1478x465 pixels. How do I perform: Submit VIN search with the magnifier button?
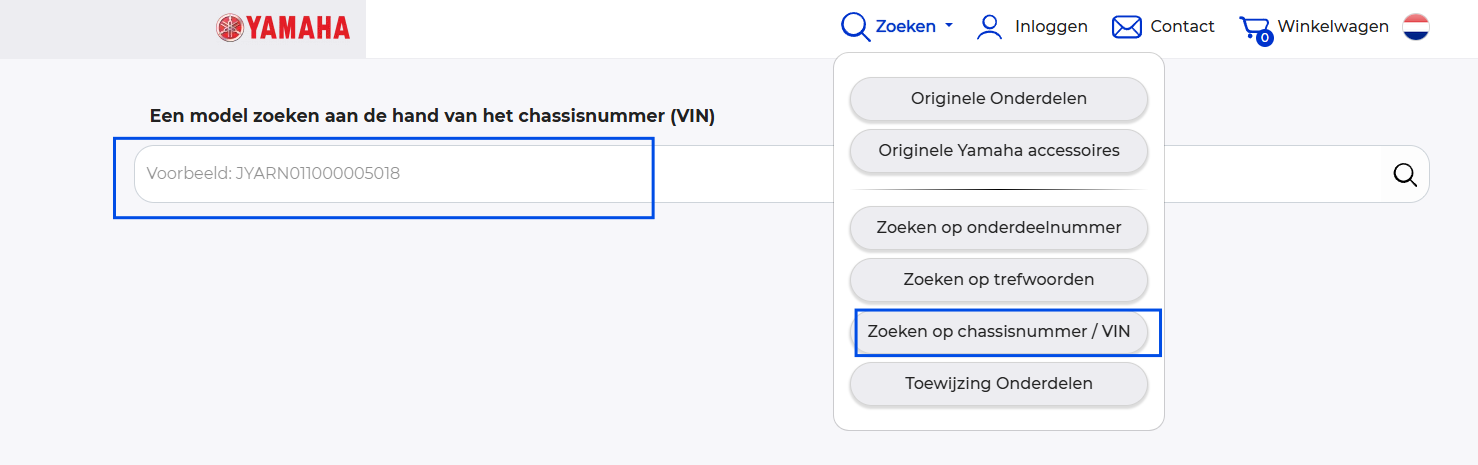(x=1404, y=175)
